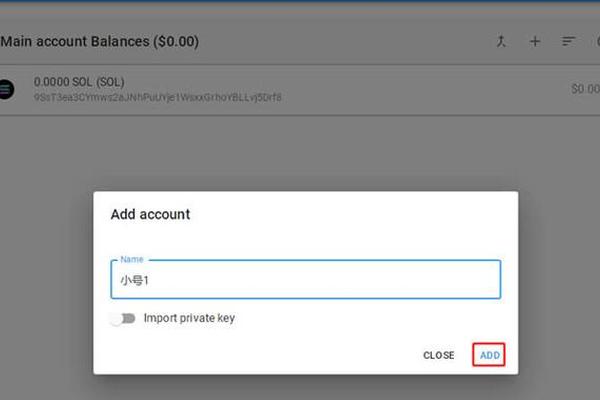The height and width of the screenshot is (400, 600).
Task: Click the Main account Balances heading
Action: pyautogui.click(x=99, y=41)
